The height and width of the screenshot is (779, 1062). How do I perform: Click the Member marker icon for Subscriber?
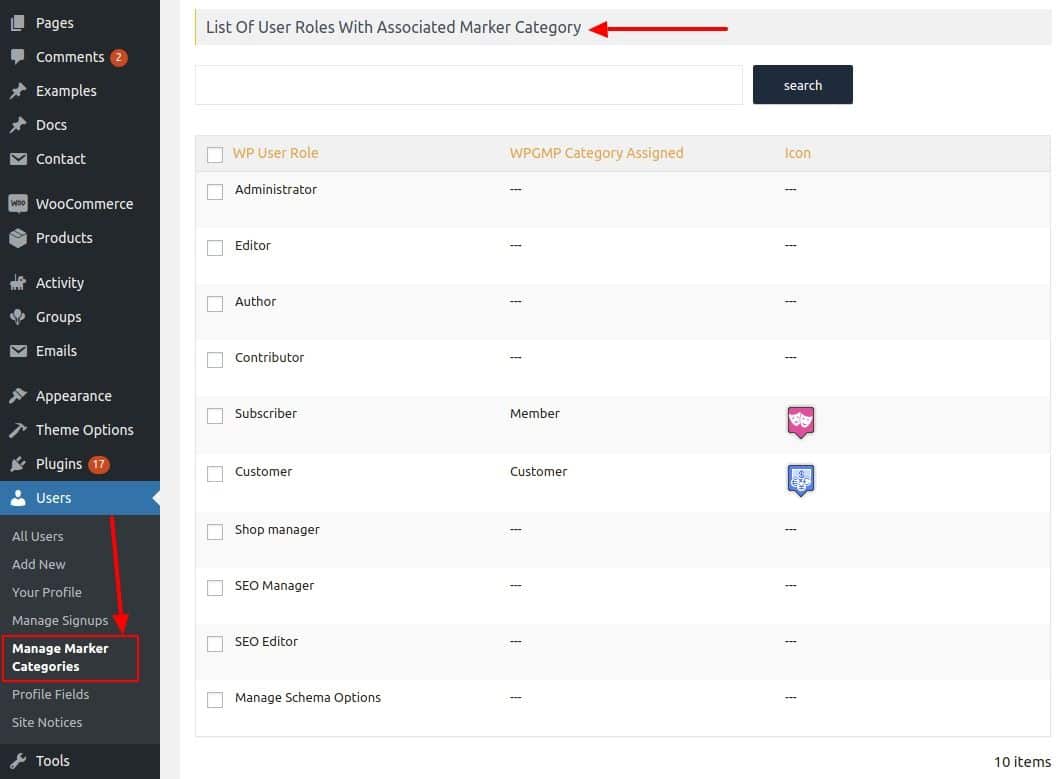[800, 422]
